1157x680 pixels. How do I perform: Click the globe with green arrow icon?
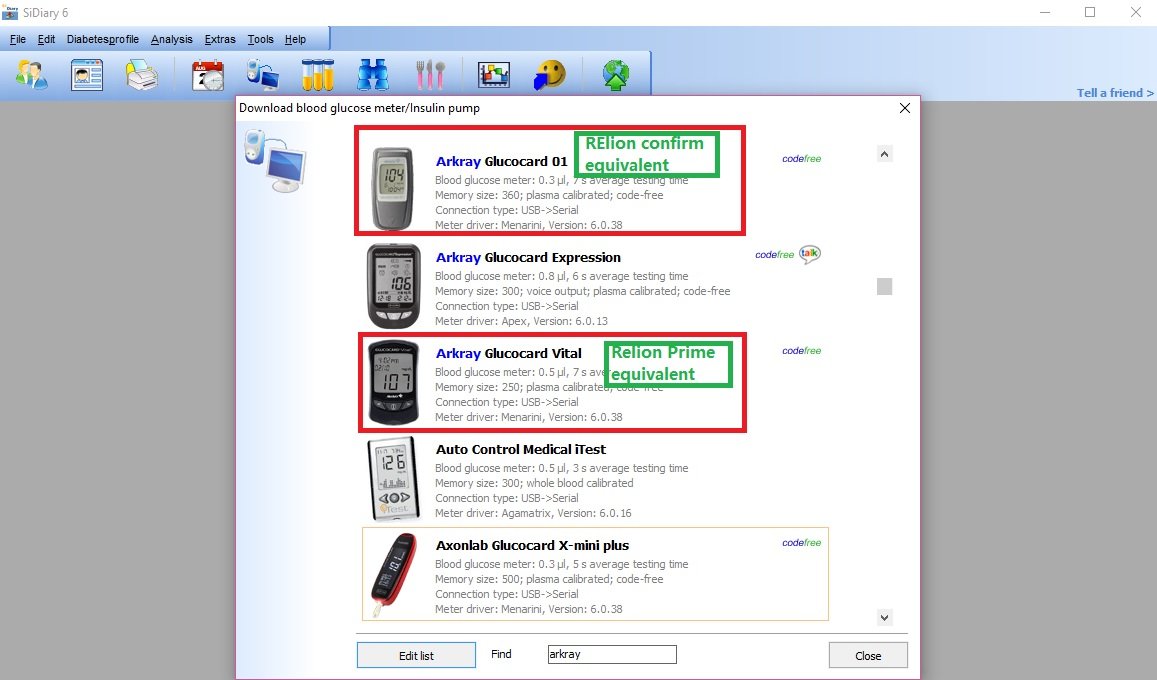pos(616,75)
